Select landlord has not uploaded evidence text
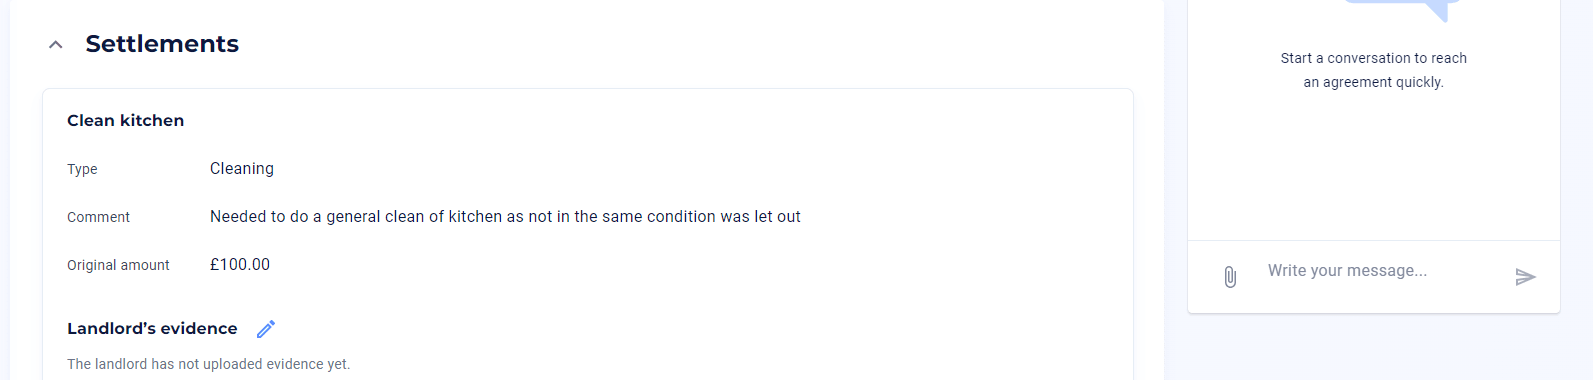1593x380 pixels. click(x=209, y=364)
